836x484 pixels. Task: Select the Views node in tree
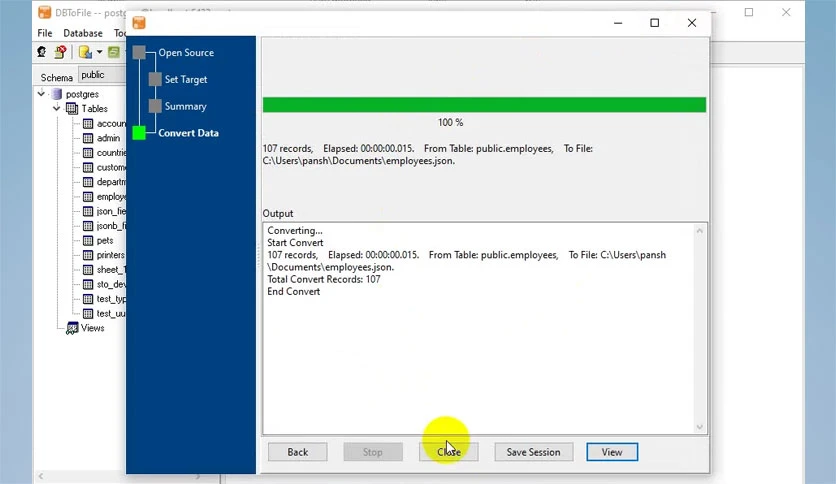pyautogui.click(x=92, y=328)
